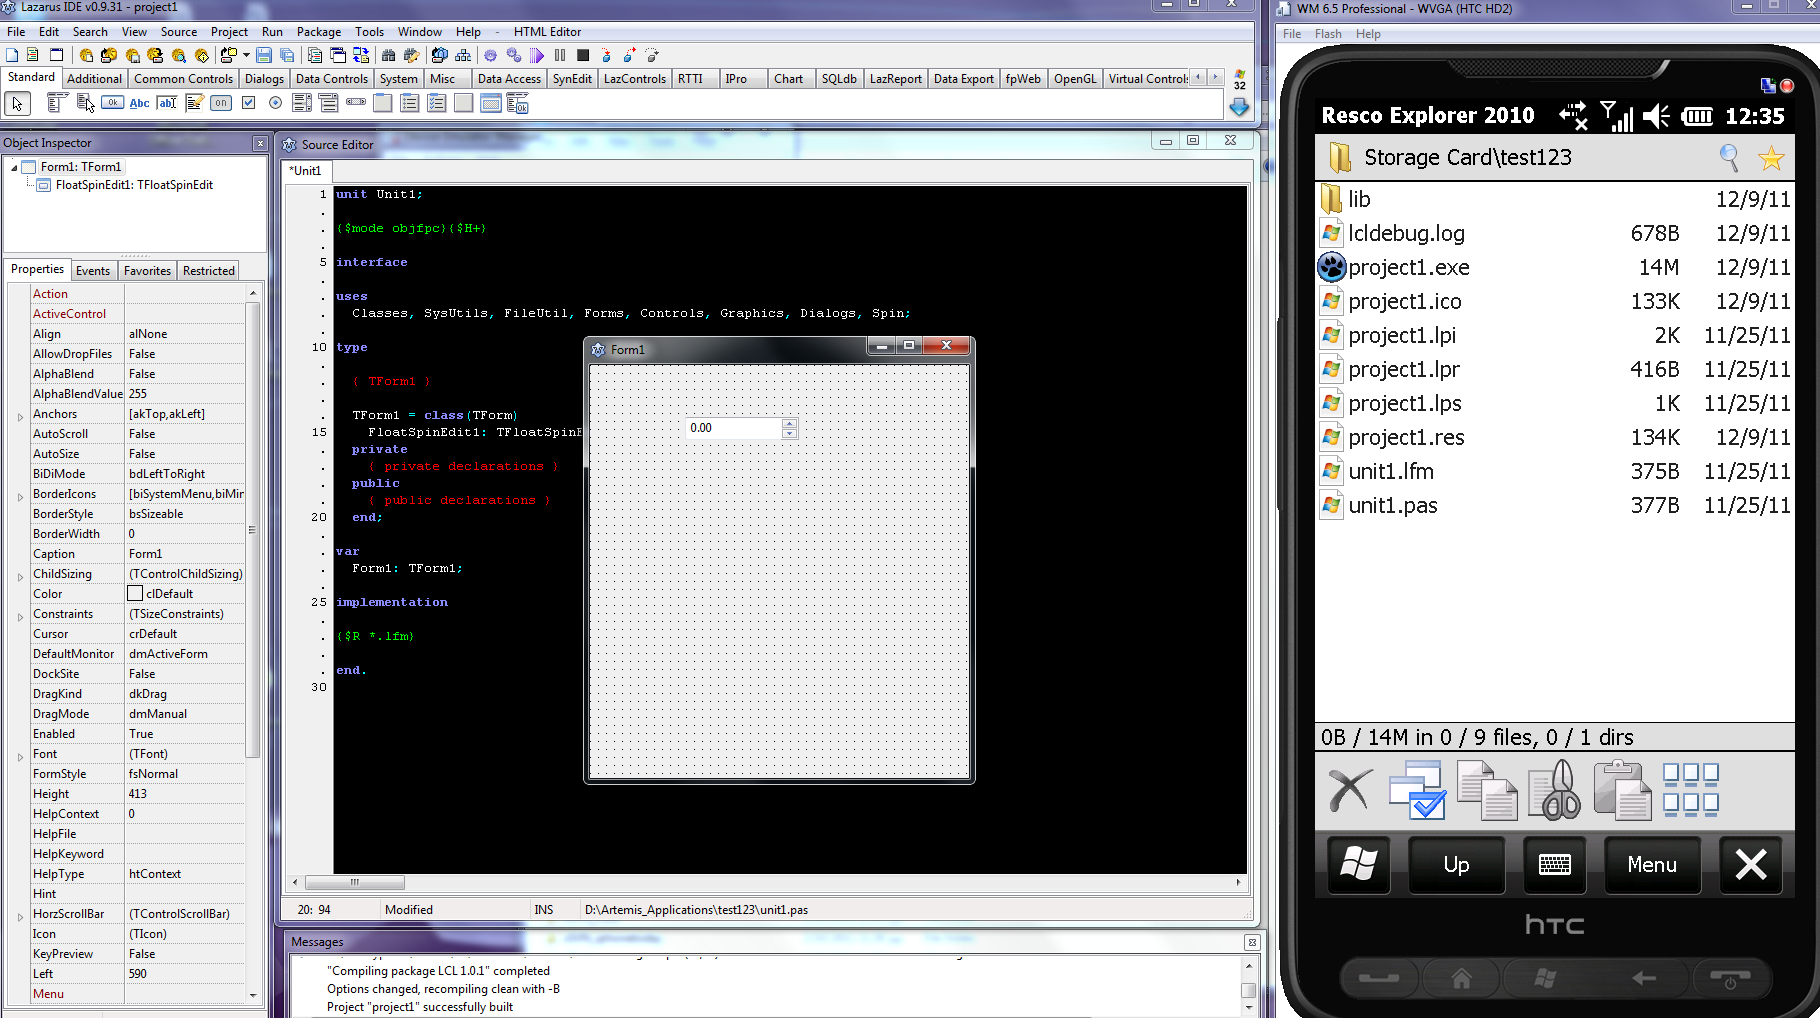
Task: Collapse the Form1: TForm1 tree node
Action: point(14,167)
